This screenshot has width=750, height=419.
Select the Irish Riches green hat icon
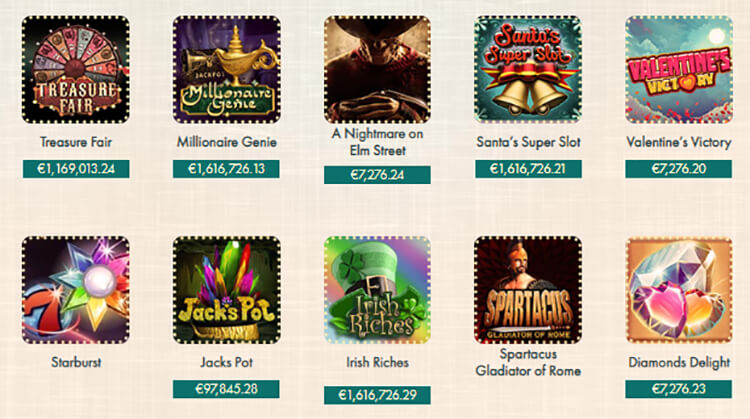[377, 290]
